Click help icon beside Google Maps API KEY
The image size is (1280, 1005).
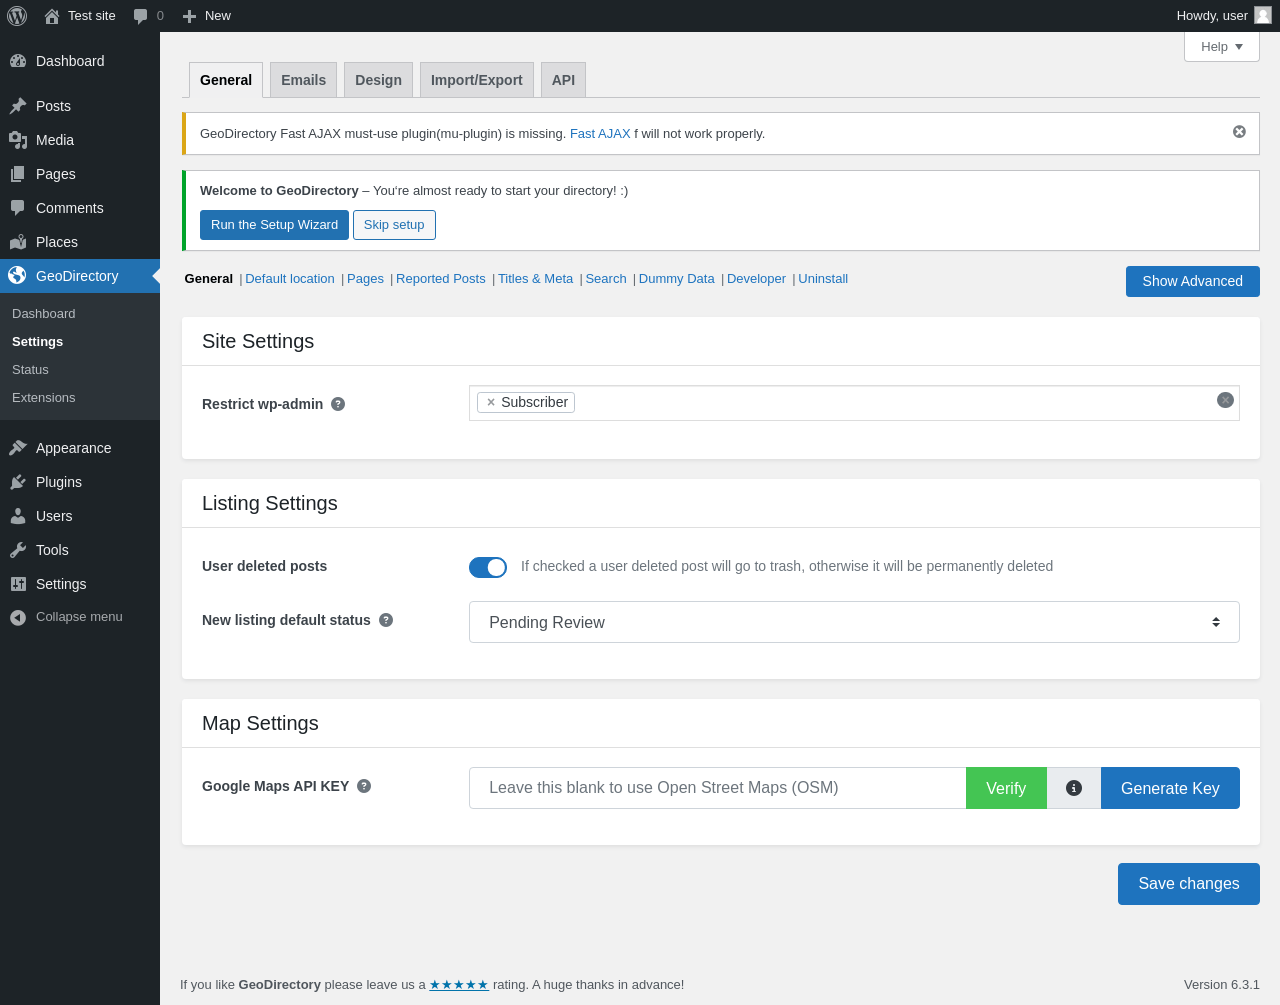364,786
